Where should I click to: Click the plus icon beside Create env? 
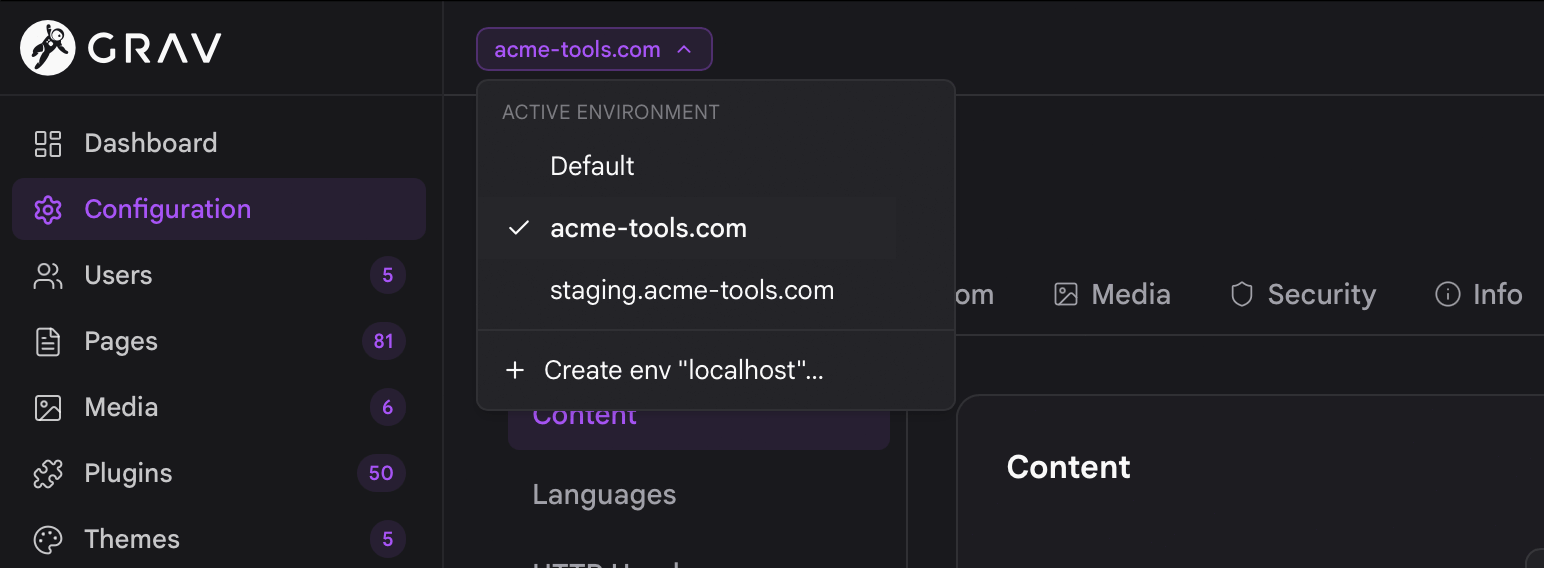tap(515, 370)
